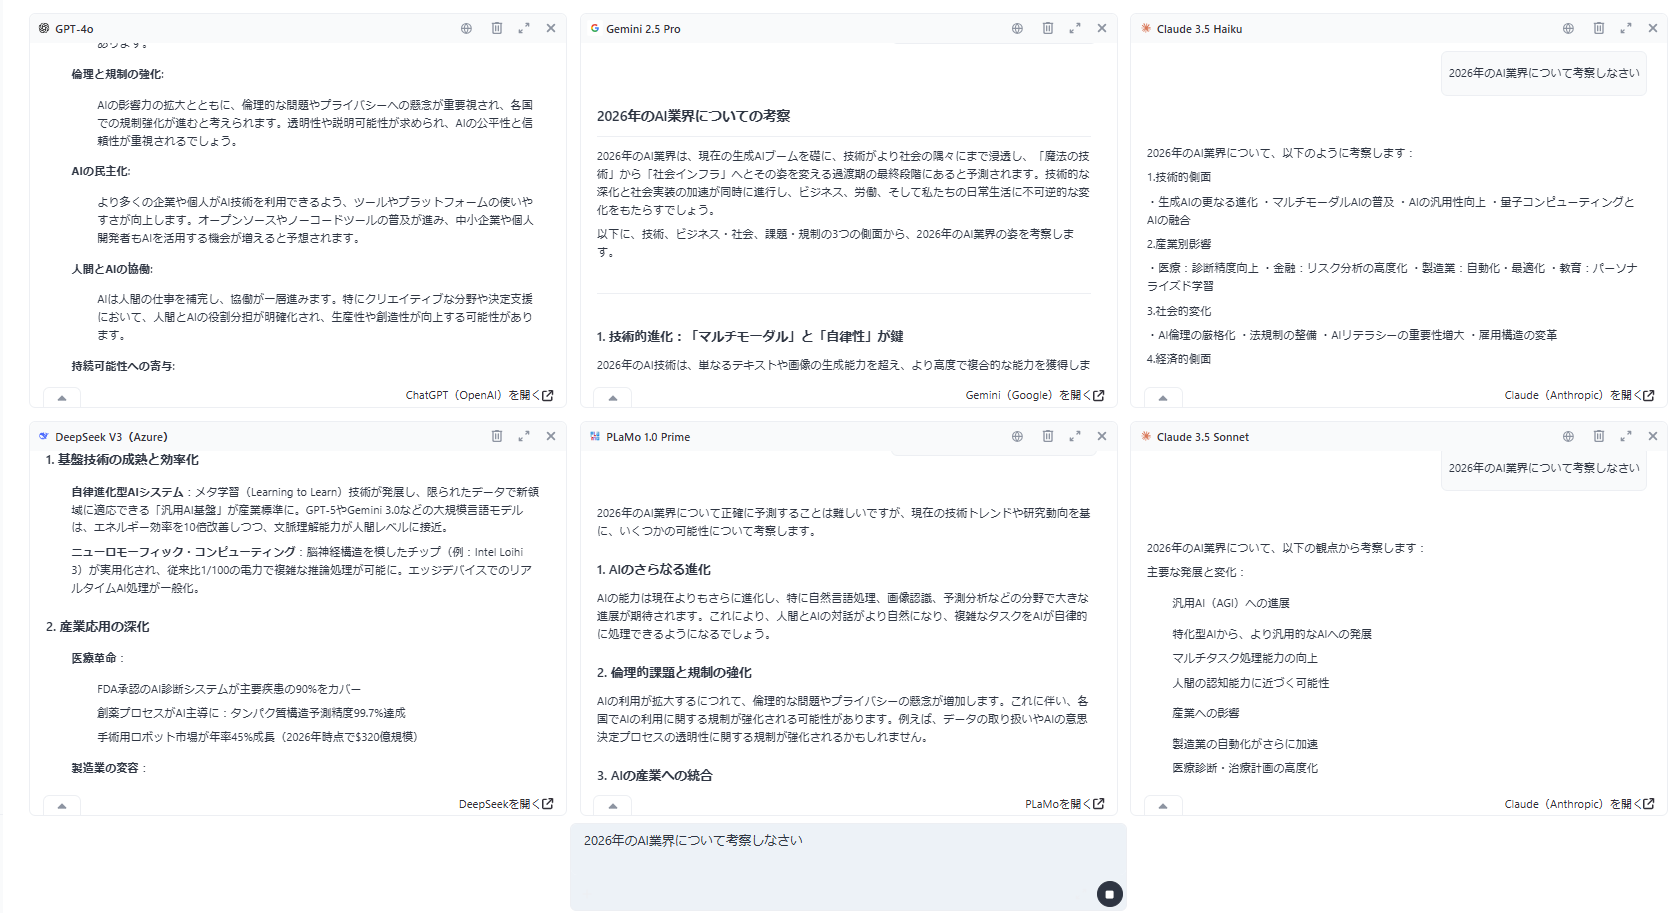1672x913 pixels.
Task: Collapse Claude 3.5 Sonnet panel with up-arrow
Action: 1163,805
